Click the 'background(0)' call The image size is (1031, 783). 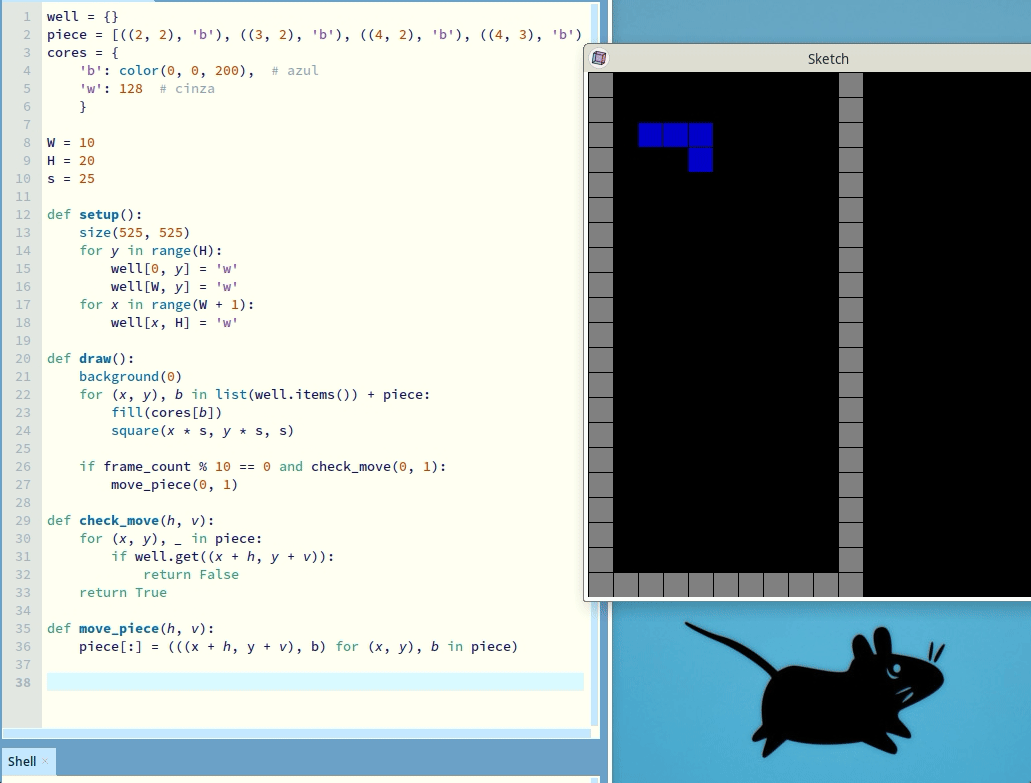(x=131, y=377)
